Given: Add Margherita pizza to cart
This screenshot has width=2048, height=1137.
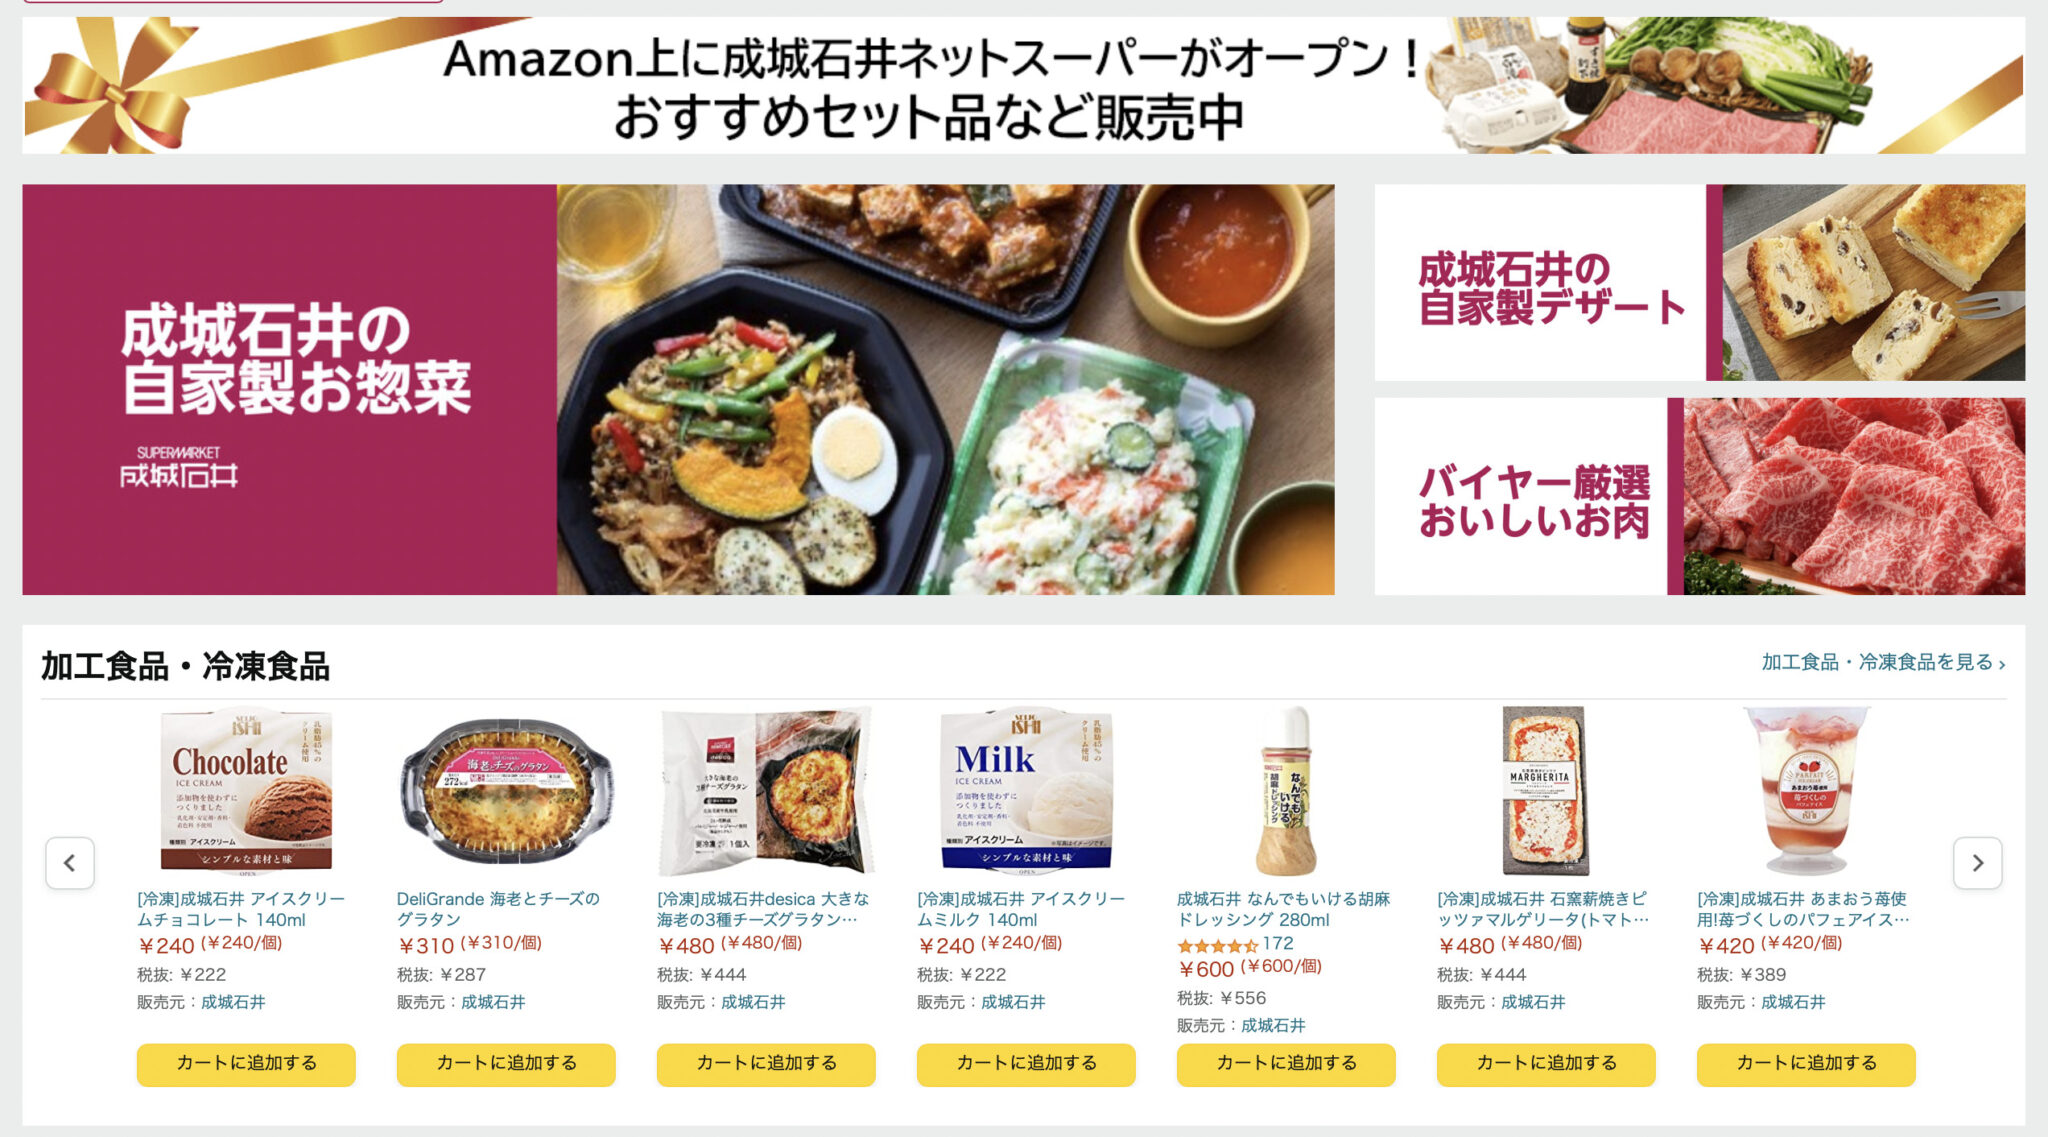Looking at the screenshot, I should [1546, 1064].
